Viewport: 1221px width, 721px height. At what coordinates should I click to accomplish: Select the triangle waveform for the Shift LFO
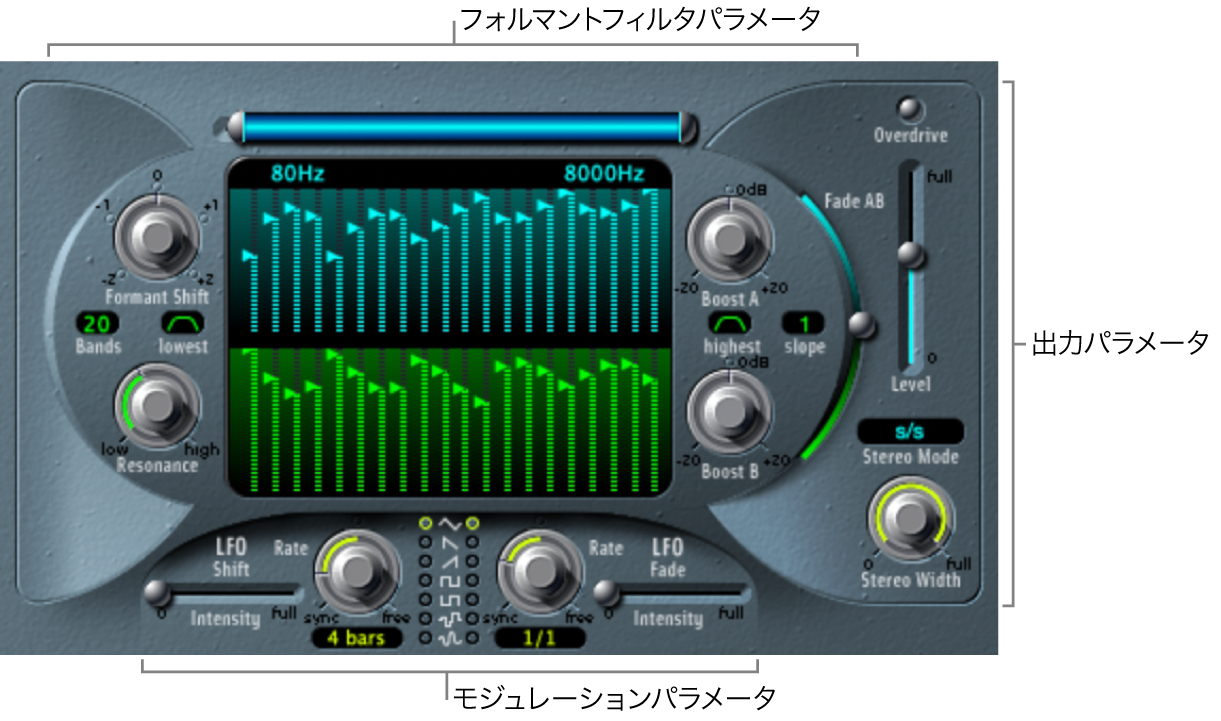click(x=424, y=523)
